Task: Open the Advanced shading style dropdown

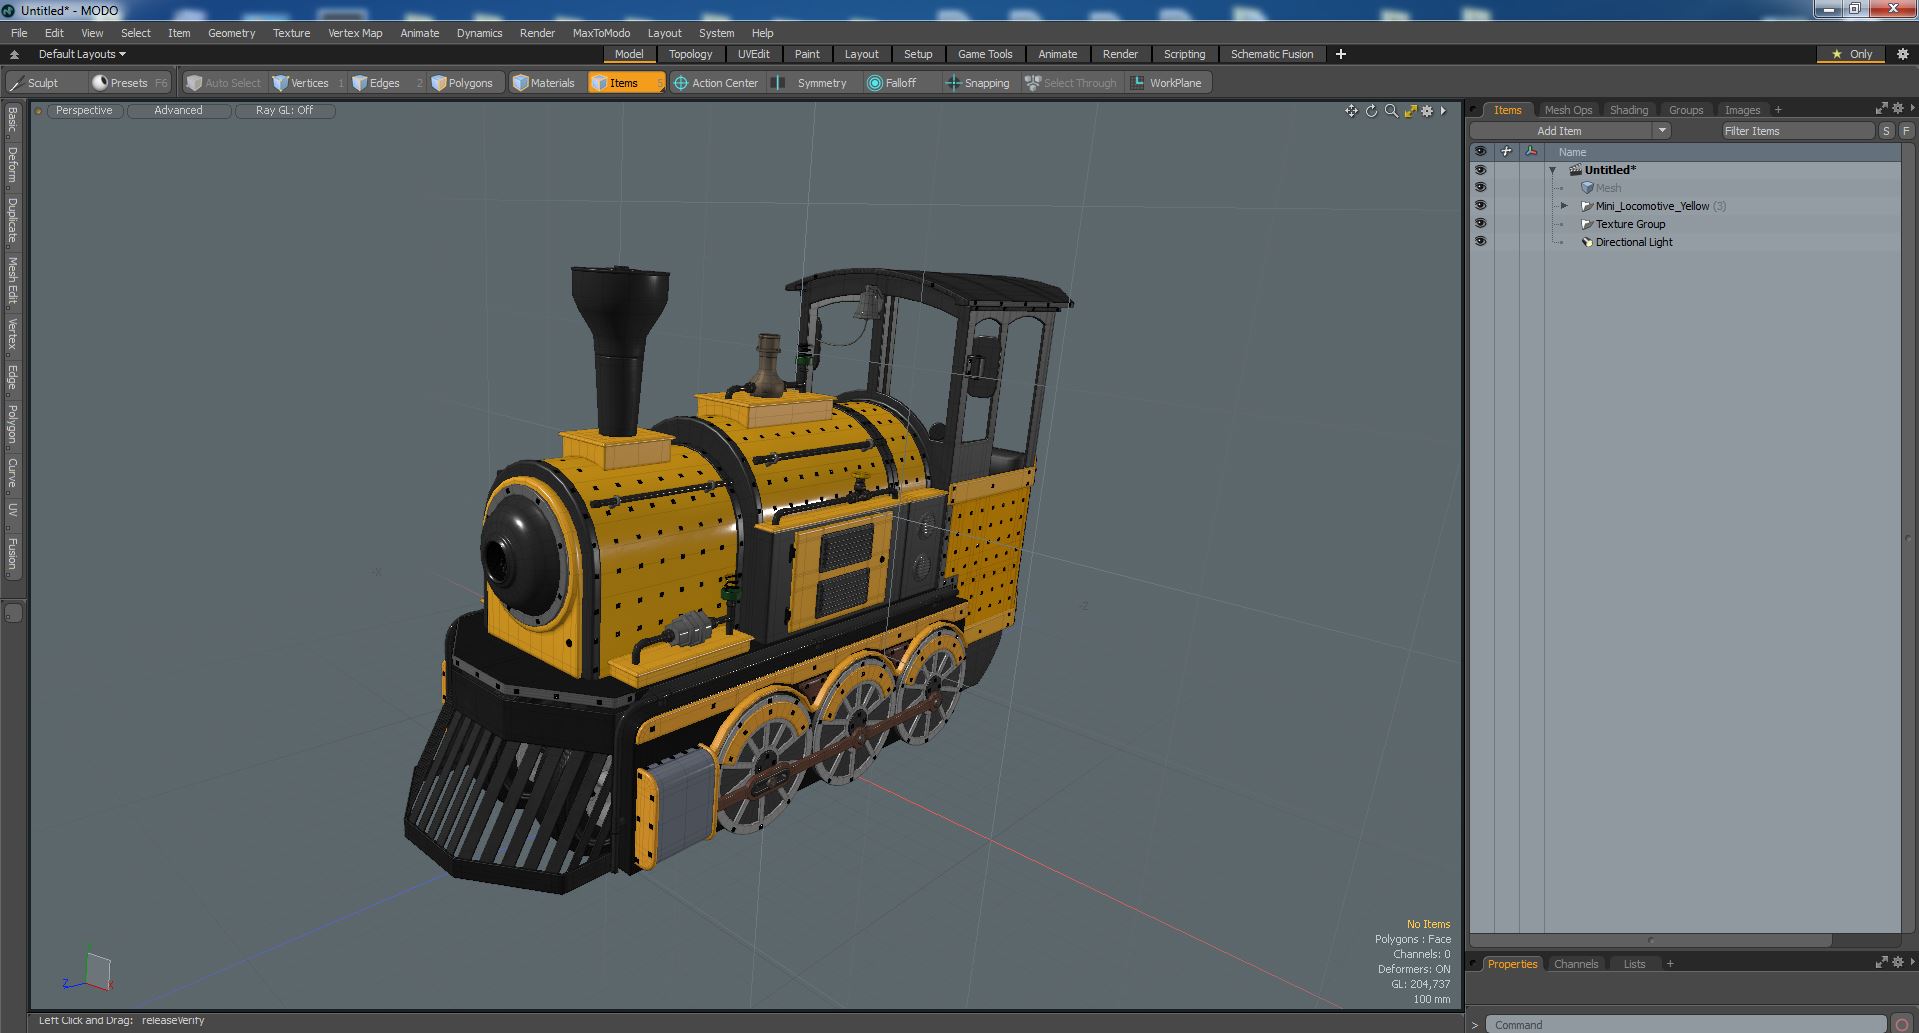Action: 178,111
